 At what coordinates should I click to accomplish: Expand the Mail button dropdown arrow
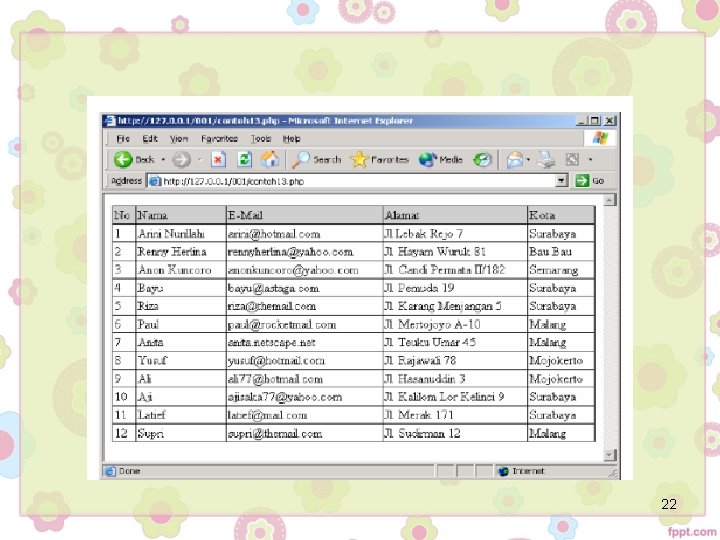pos(528,160)
